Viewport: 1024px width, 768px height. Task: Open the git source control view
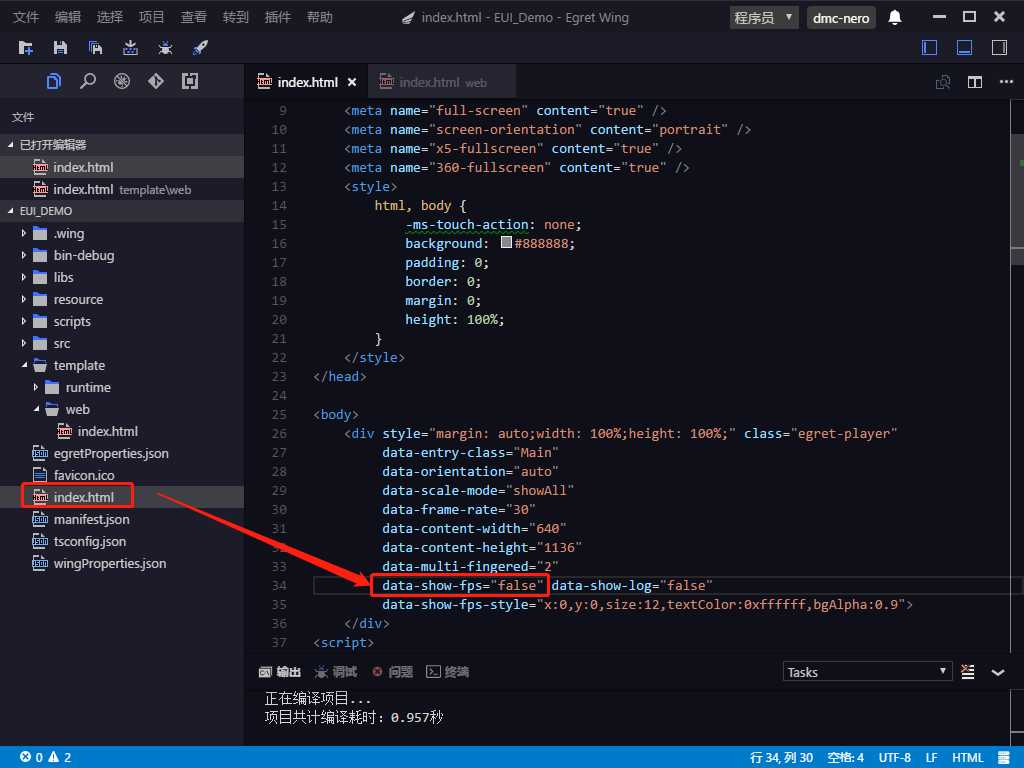coord(155,81)
